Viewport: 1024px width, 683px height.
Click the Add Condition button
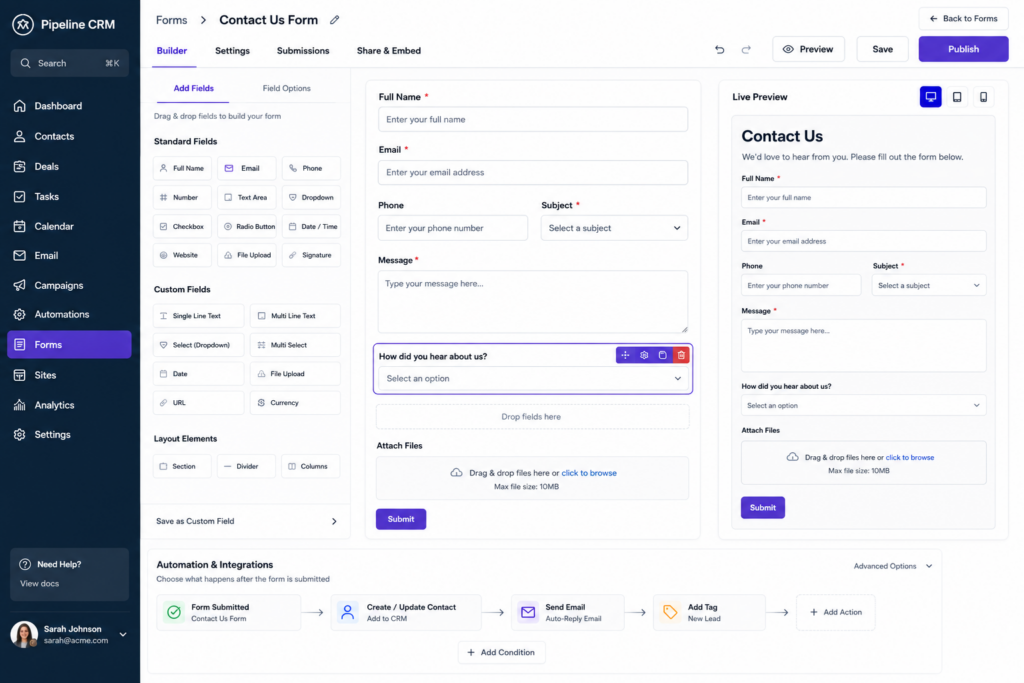pos(502,652)
